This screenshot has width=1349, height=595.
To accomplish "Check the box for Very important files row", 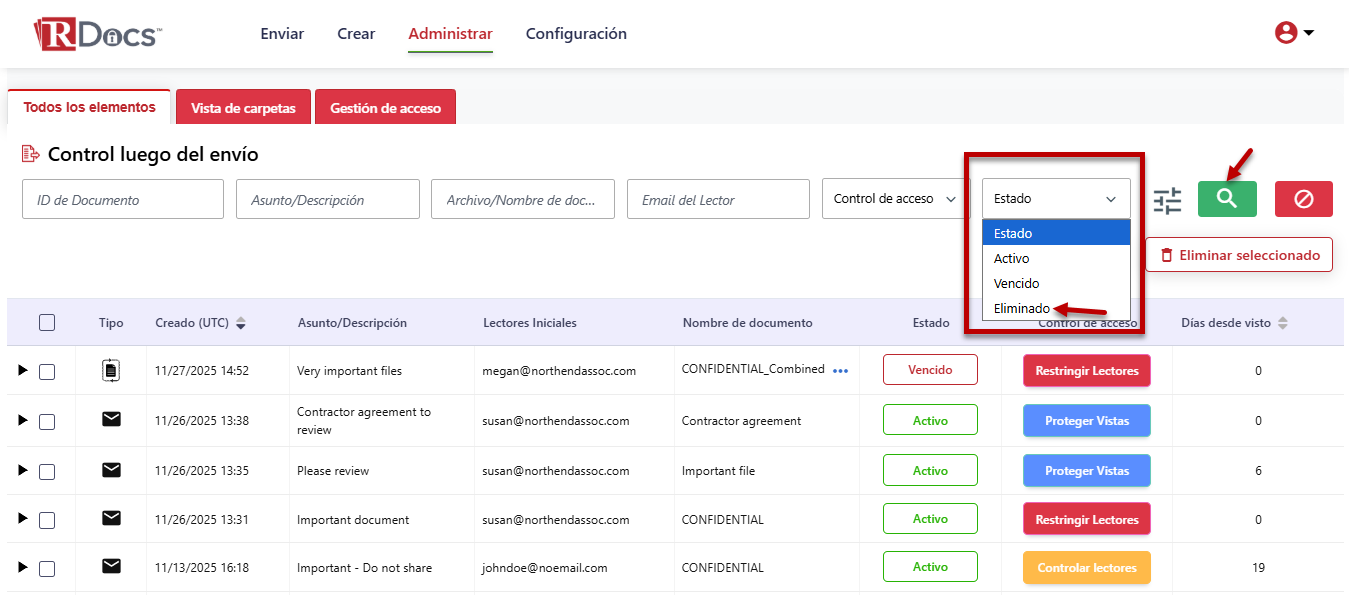I will [x=47, y=371].
